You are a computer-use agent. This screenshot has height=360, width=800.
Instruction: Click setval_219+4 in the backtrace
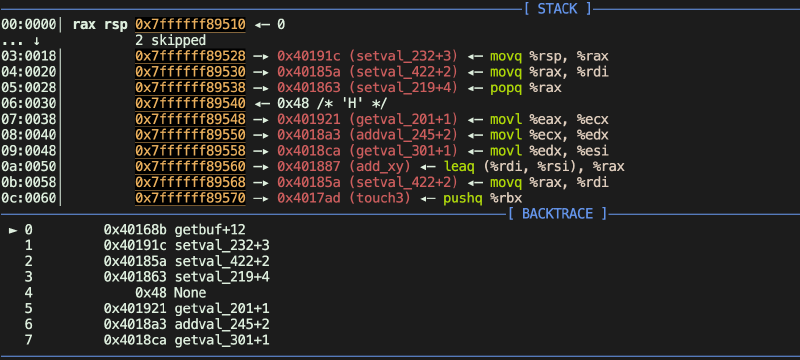[x=222, y=277]
